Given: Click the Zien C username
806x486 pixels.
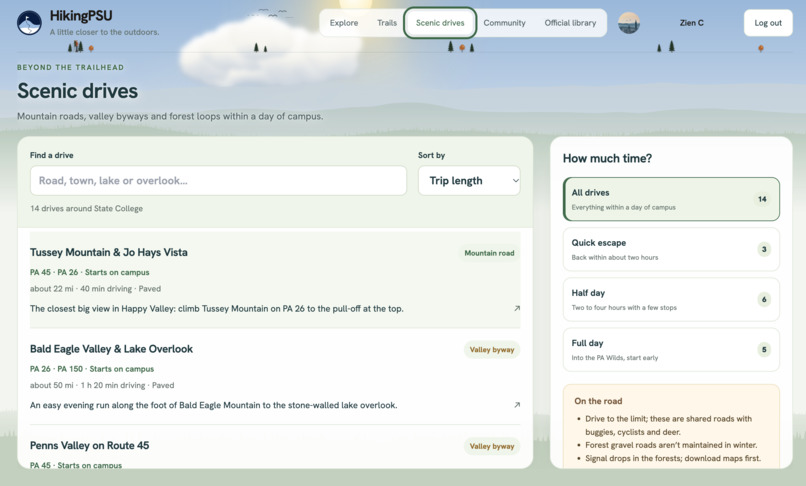Looking at the screenshot, I should 691,23.
